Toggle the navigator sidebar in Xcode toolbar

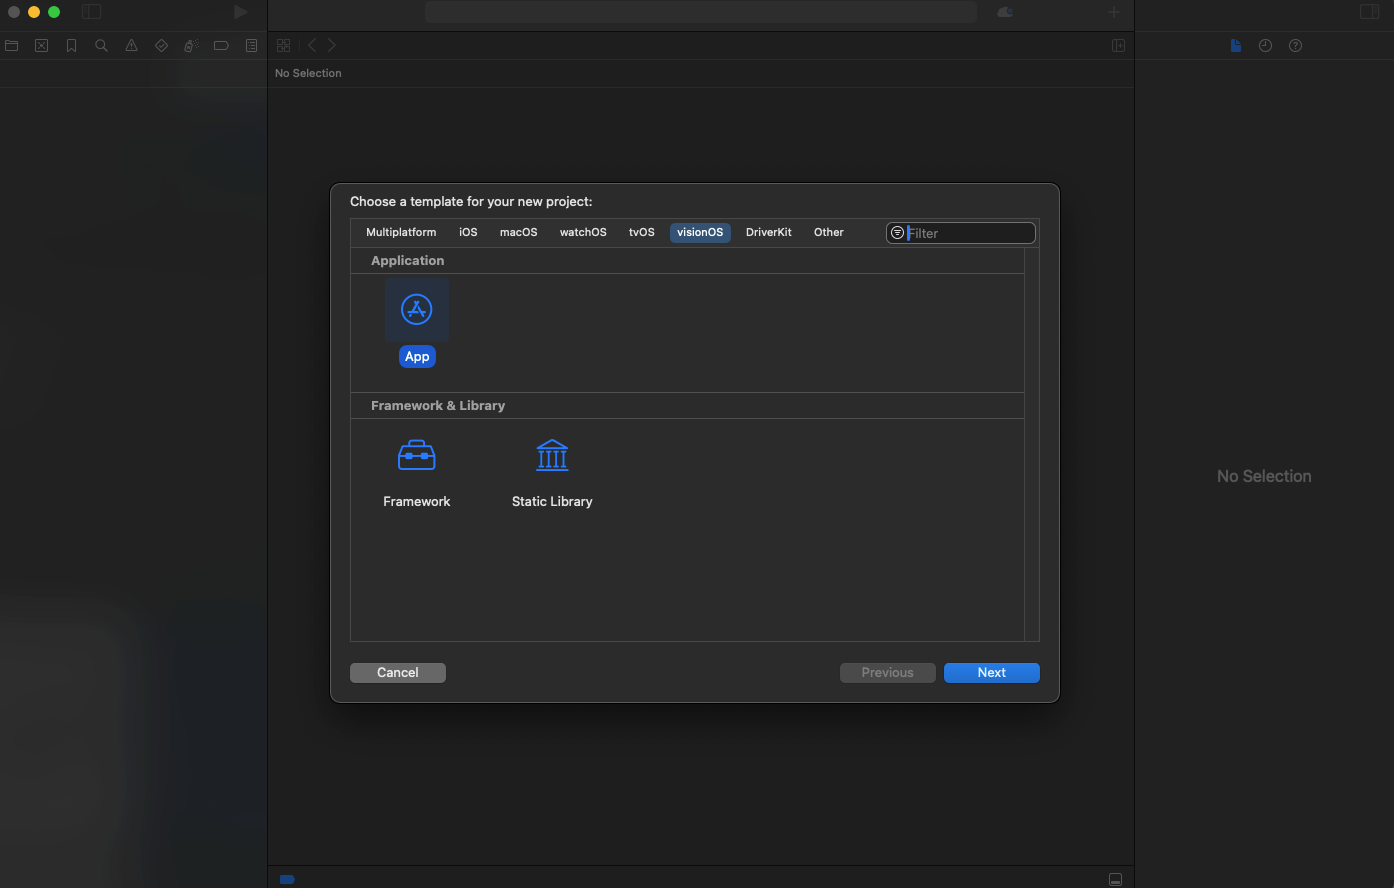(91, 12)
